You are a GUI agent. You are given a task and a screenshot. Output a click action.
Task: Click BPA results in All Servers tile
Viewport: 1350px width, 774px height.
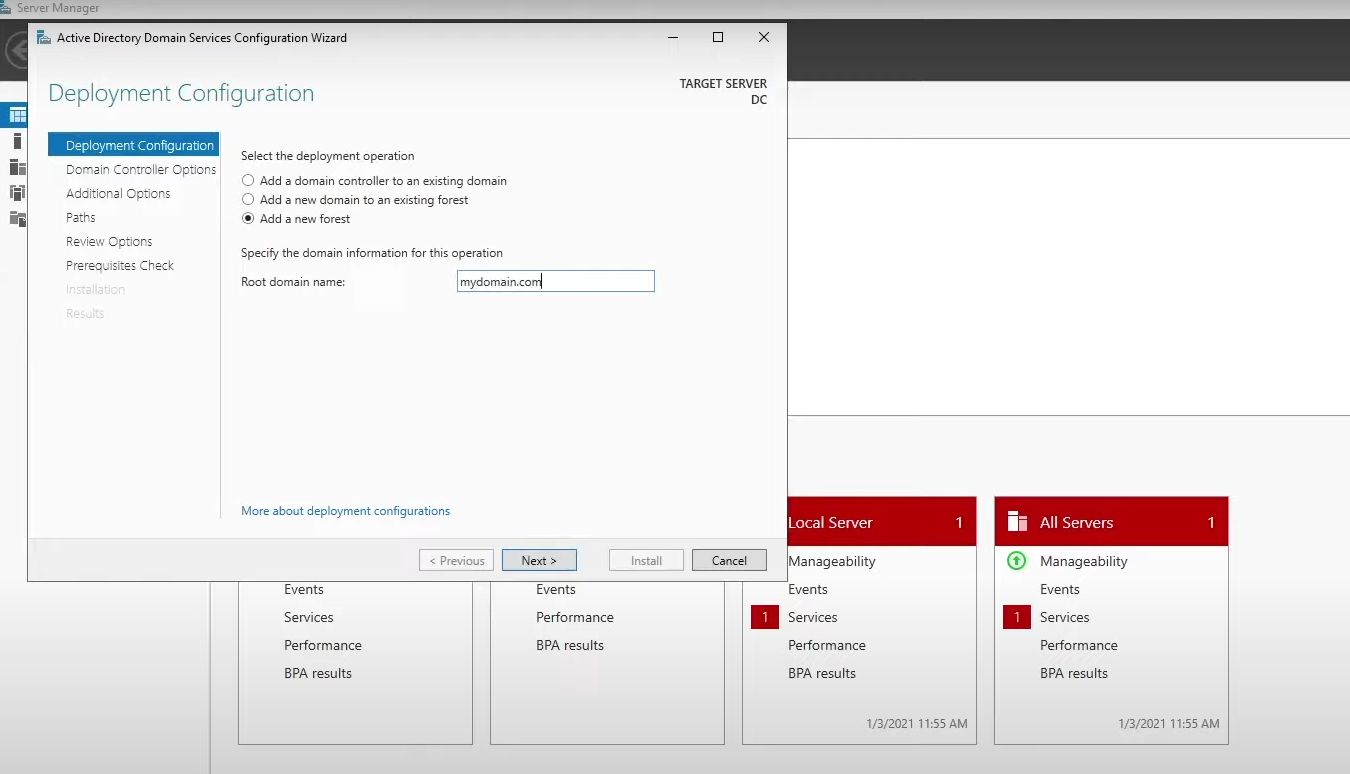click(1074, 673)
